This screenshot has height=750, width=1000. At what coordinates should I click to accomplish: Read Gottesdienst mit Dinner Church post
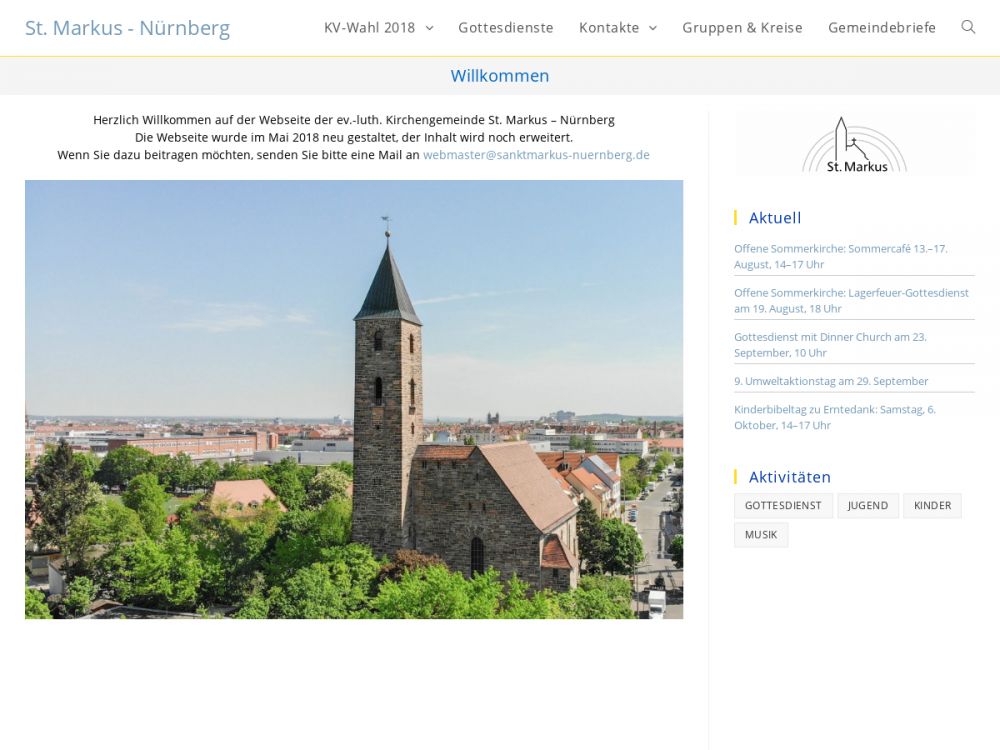830,344
